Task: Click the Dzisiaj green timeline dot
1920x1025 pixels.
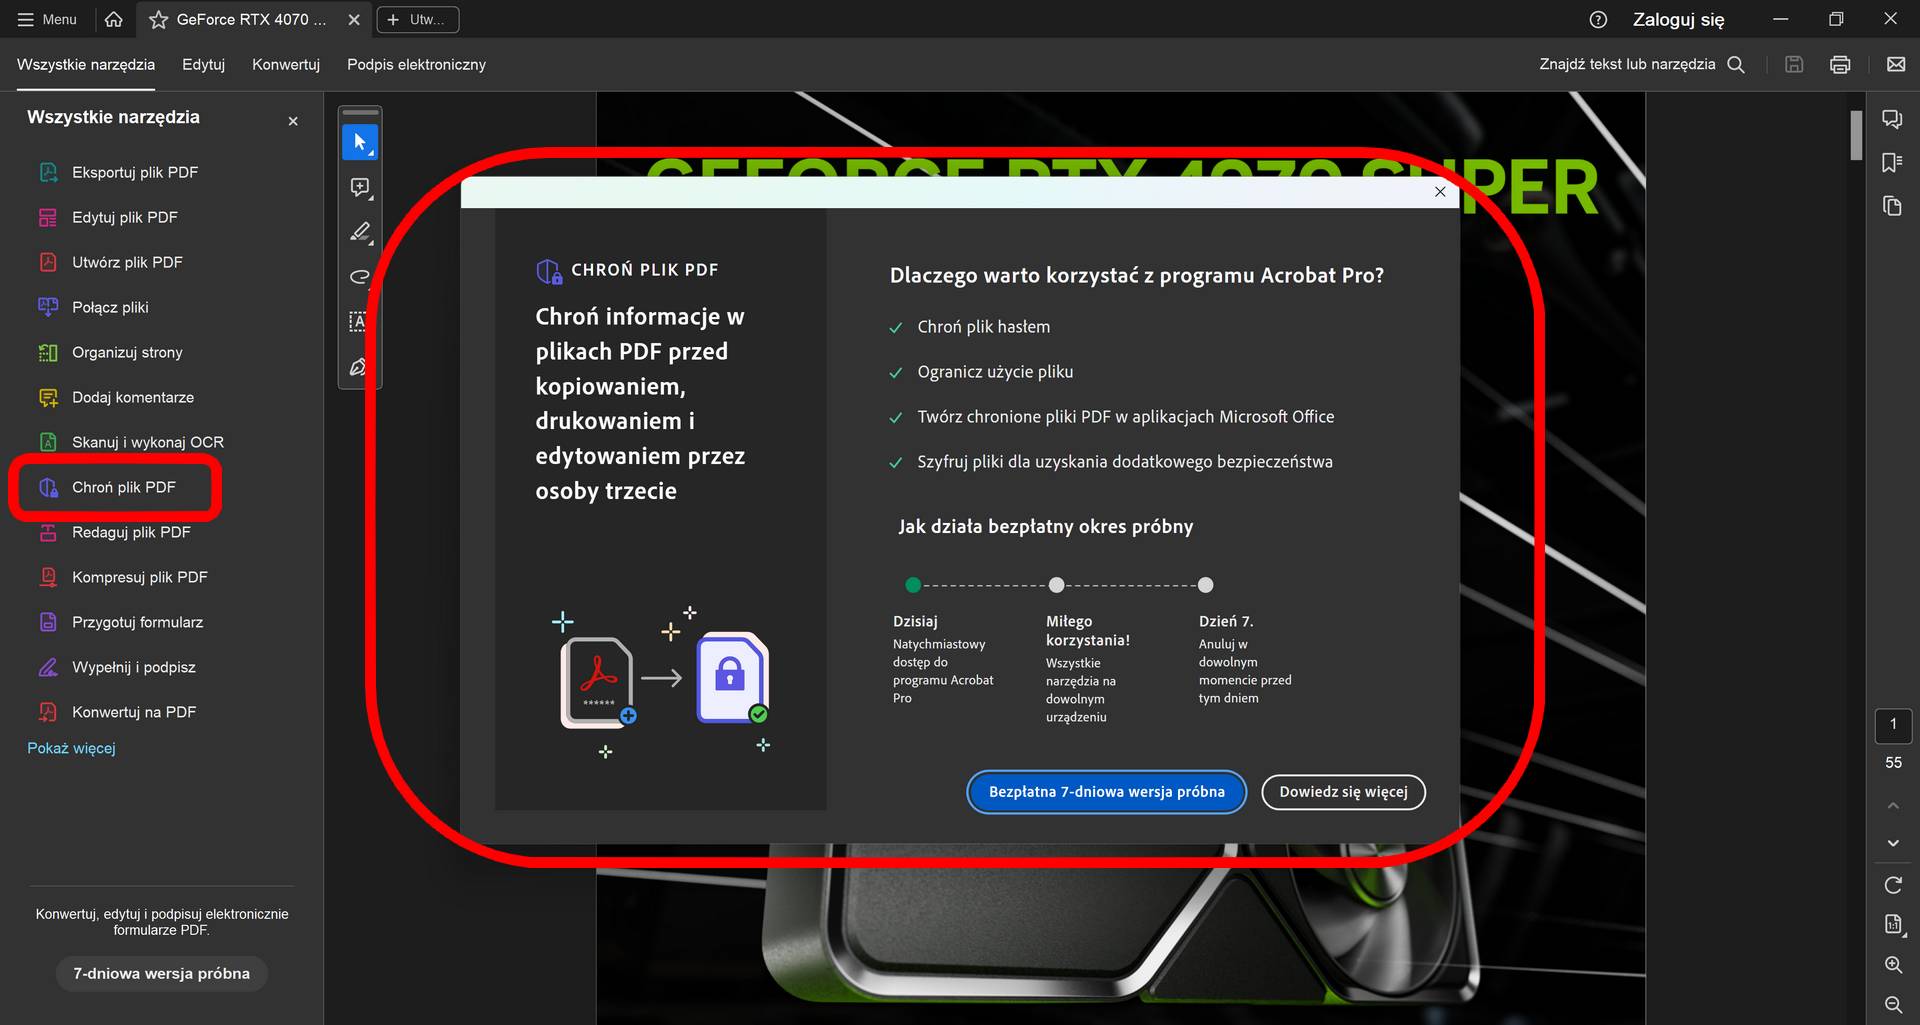Action: (912, 585)
